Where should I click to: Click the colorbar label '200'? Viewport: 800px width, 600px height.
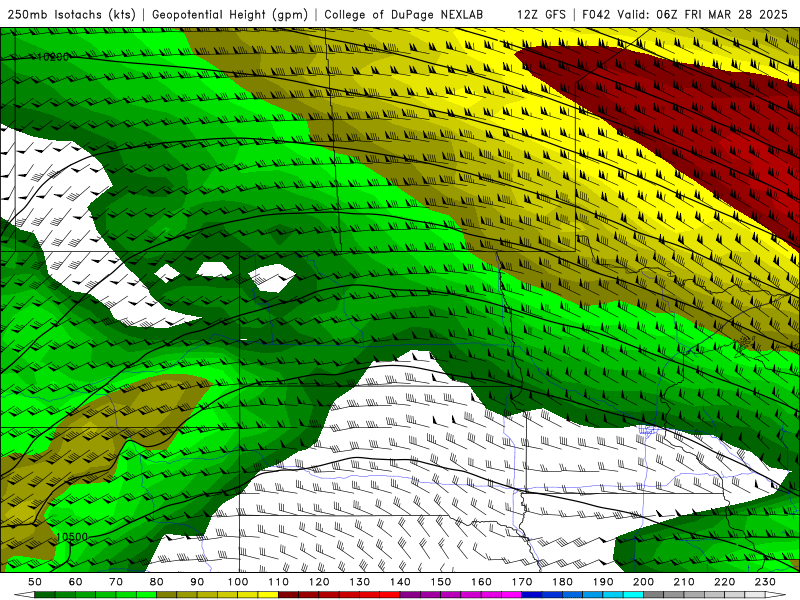pyautogui.click(x=643, y=582)
